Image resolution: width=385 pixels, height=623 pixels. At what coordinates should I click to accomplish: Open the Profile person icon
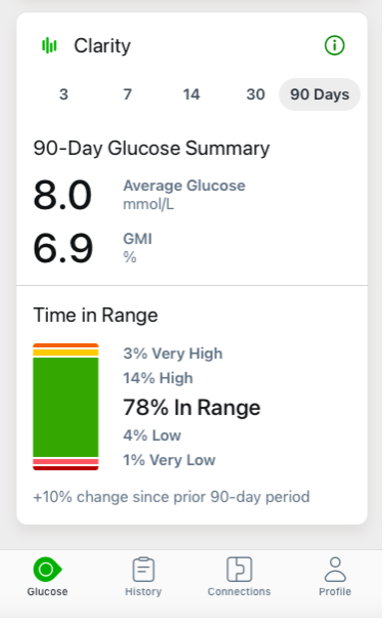(x=335, y=569)
